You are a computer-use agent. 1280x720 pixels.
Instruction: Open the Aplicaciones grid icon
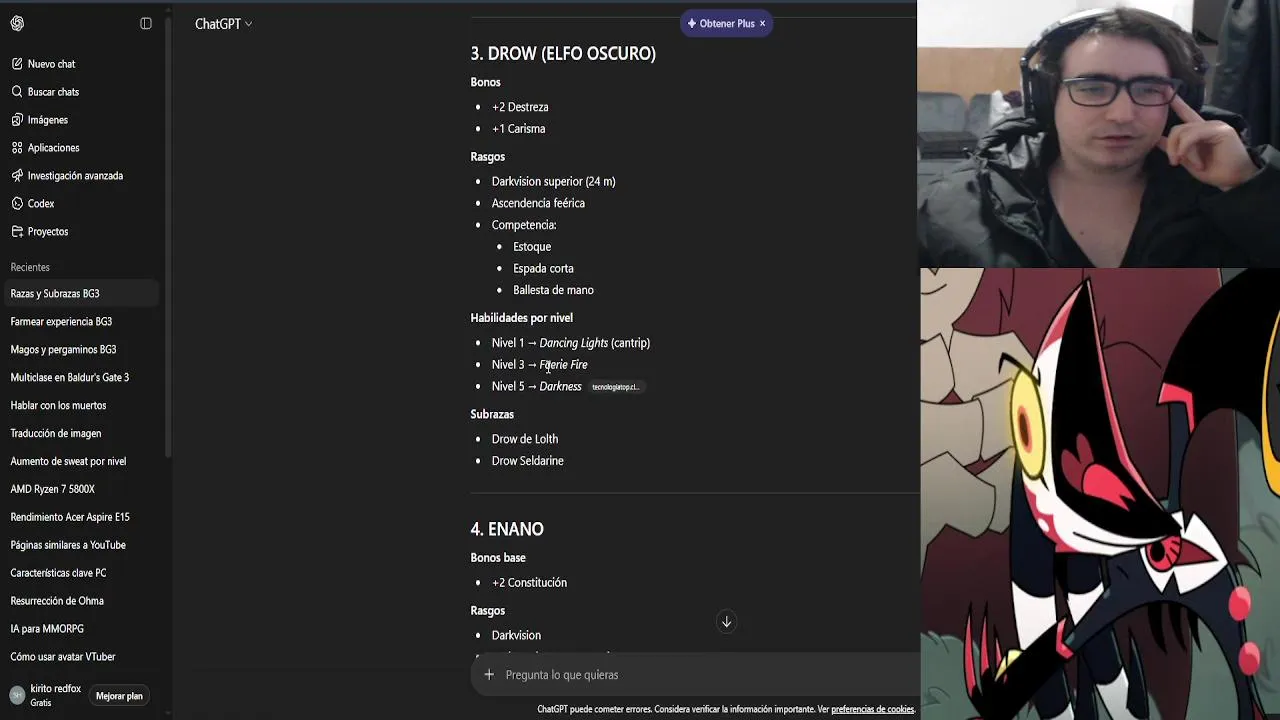point(17,148)
